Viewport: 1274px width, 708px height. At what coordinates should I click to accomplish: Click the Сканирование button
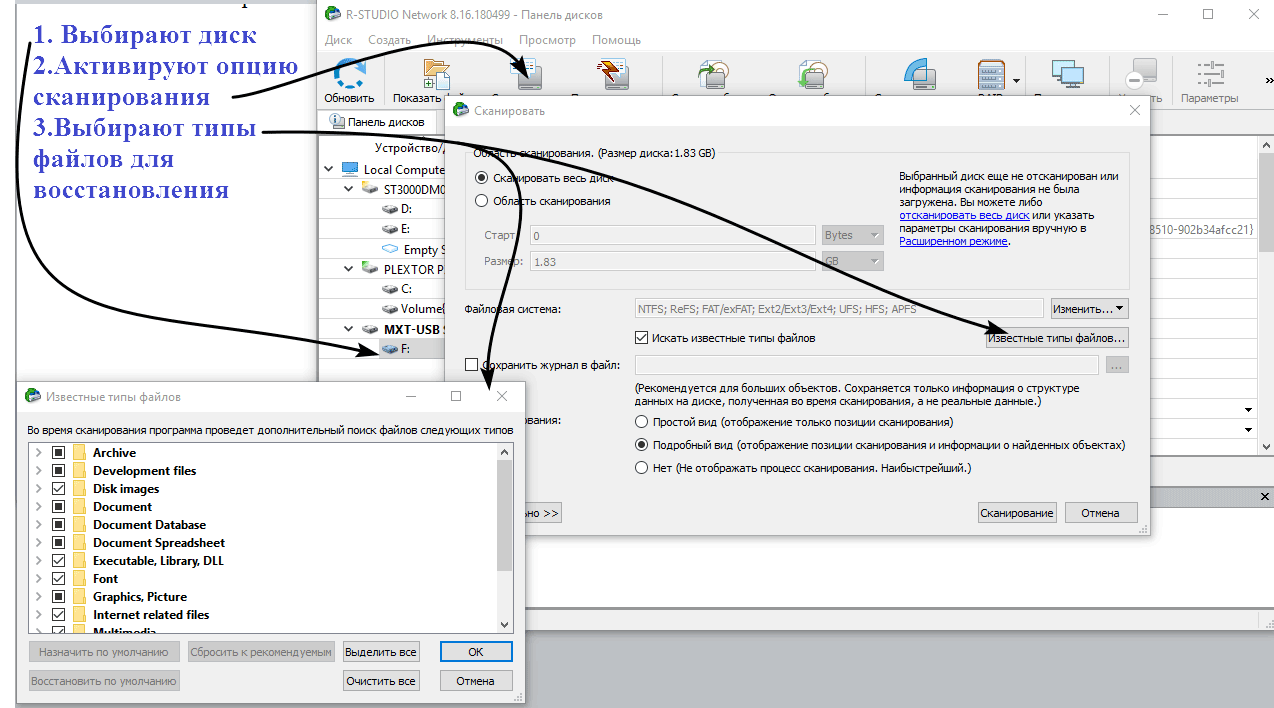click(1017, 513)
